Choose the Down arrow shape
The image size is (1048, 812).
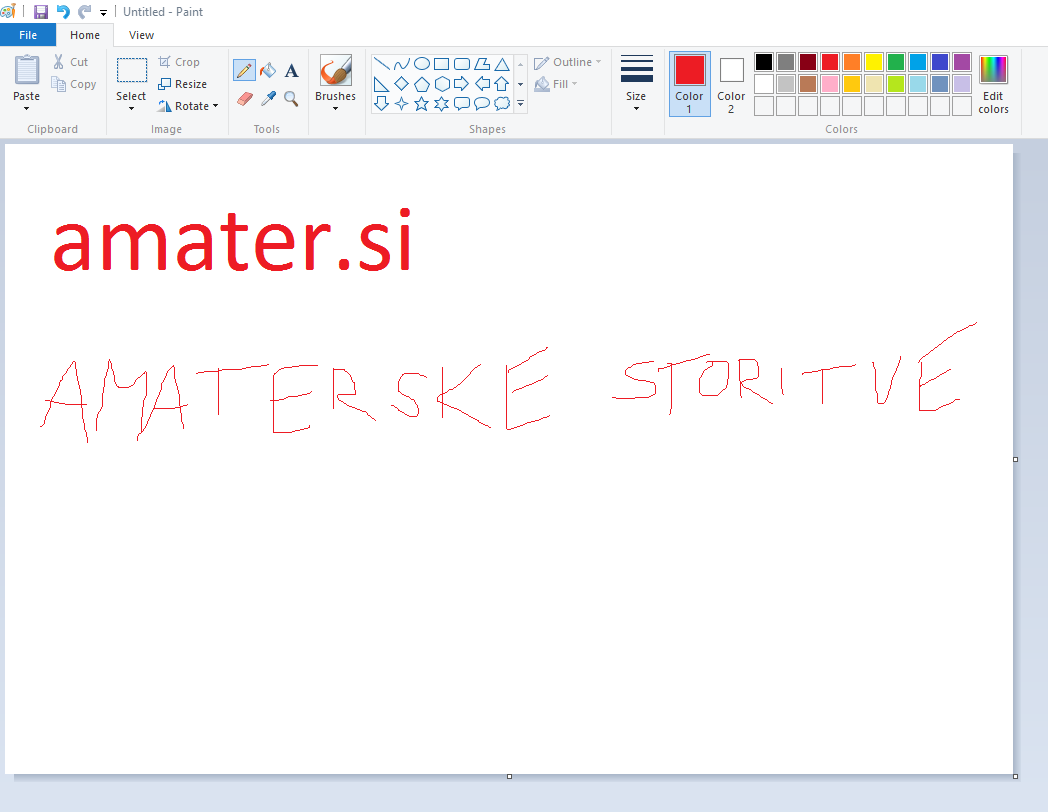click(x=382, y=104)
